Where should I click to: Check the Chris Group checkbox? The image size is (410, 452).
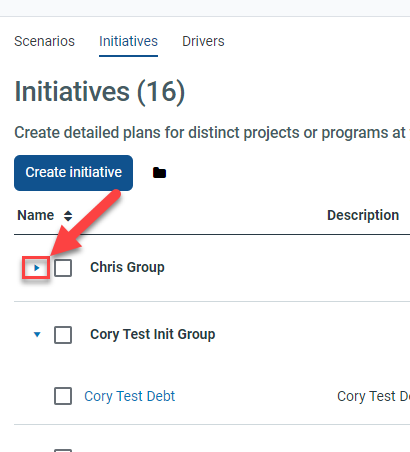pyautogui.click(x=63, y=268)
